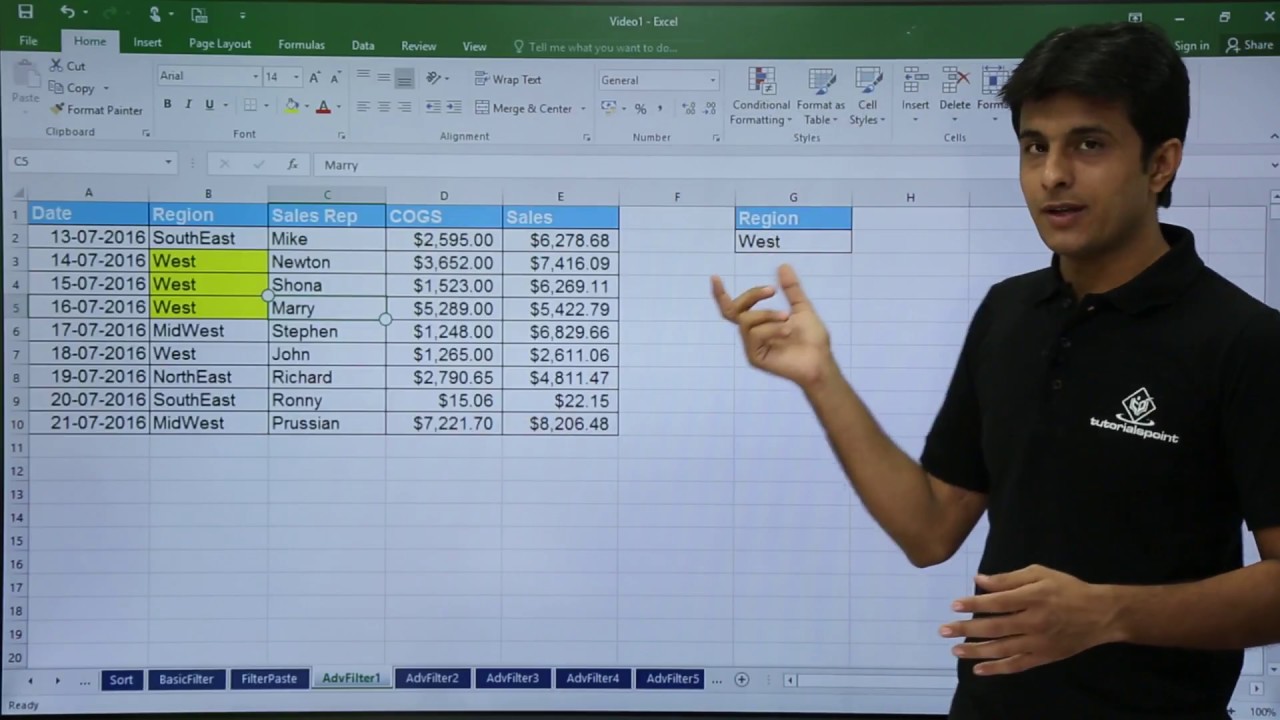1280x720 pixels.
Task: Click the Sign in link
Action: [1191, 45]
